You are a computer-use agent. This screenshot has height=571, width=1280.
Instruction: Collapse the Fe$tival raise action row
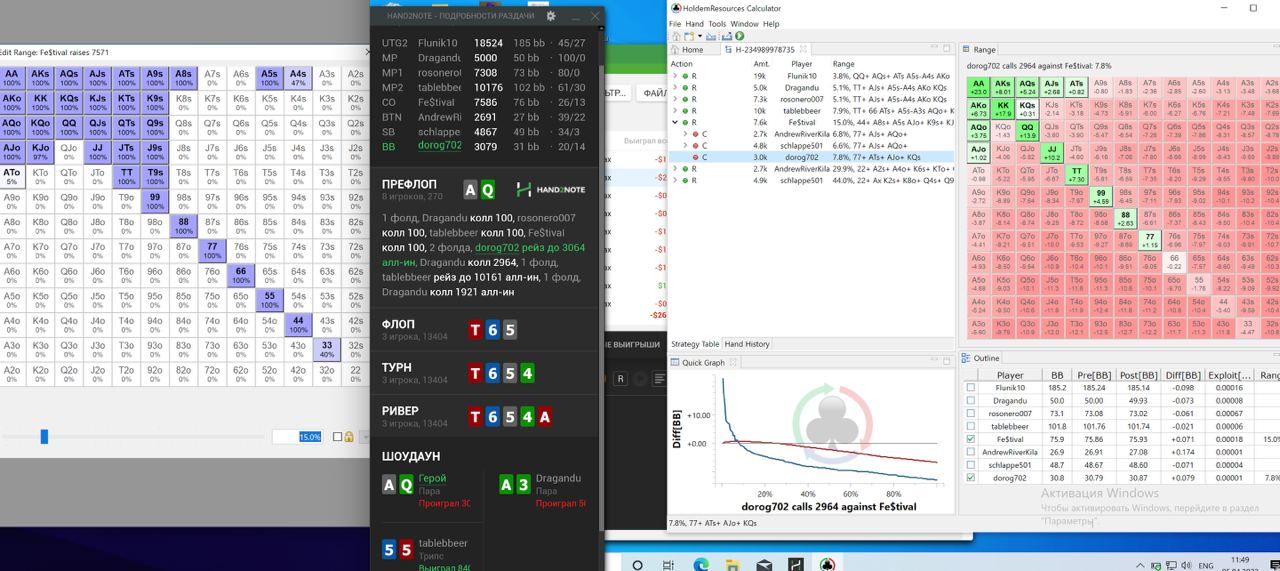[675, 122]
